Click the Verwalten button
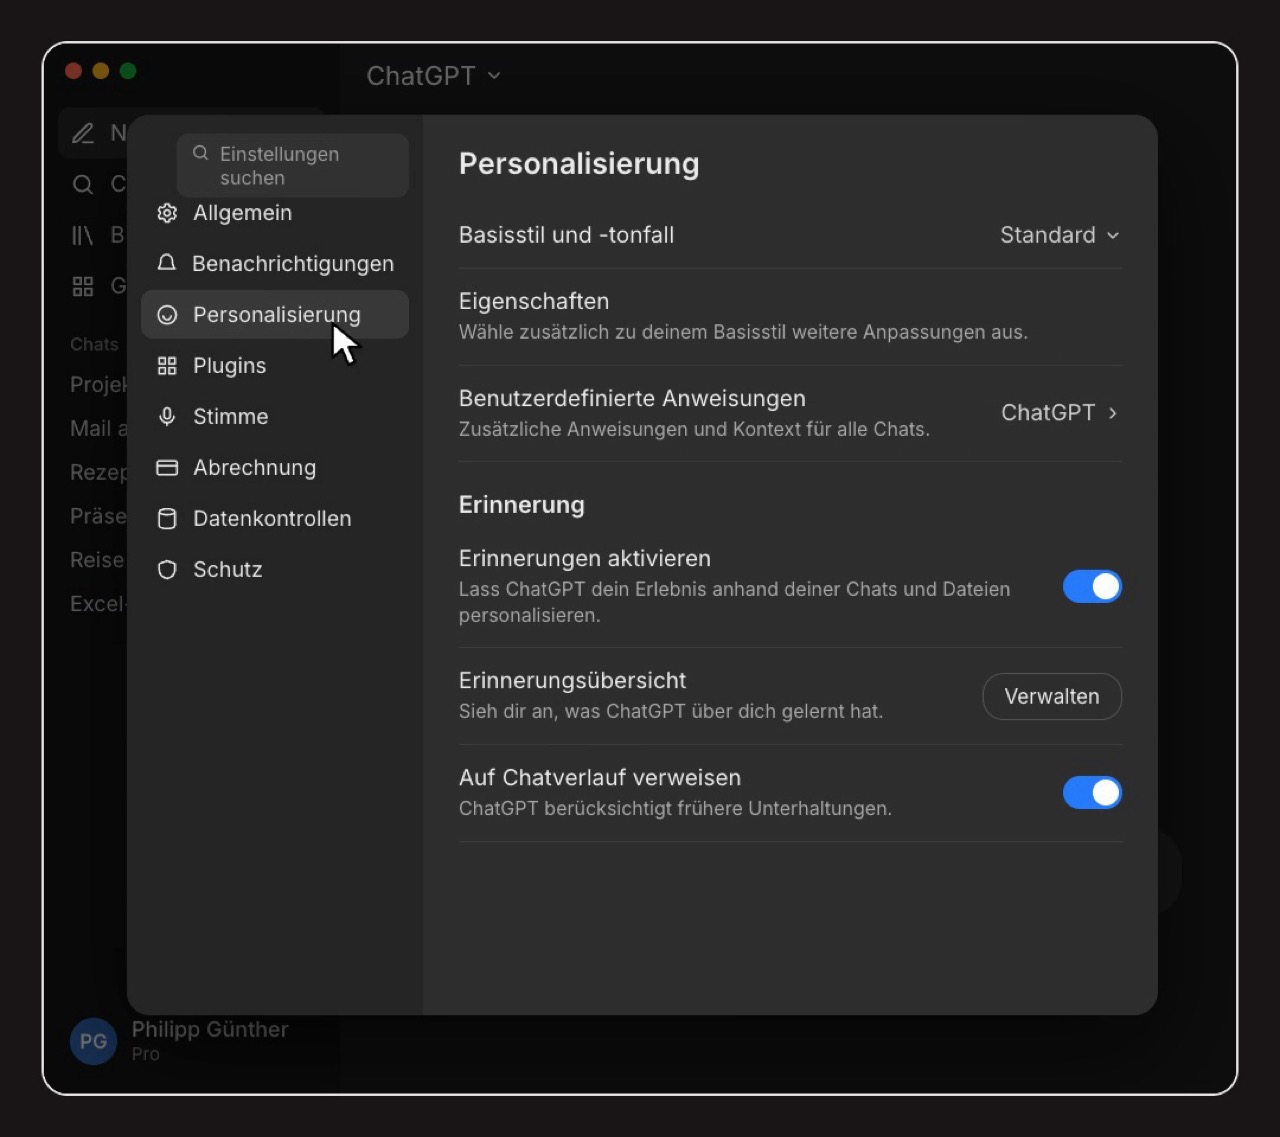The width and height of the screenshot is (1280, 1137). (1052, 697)
